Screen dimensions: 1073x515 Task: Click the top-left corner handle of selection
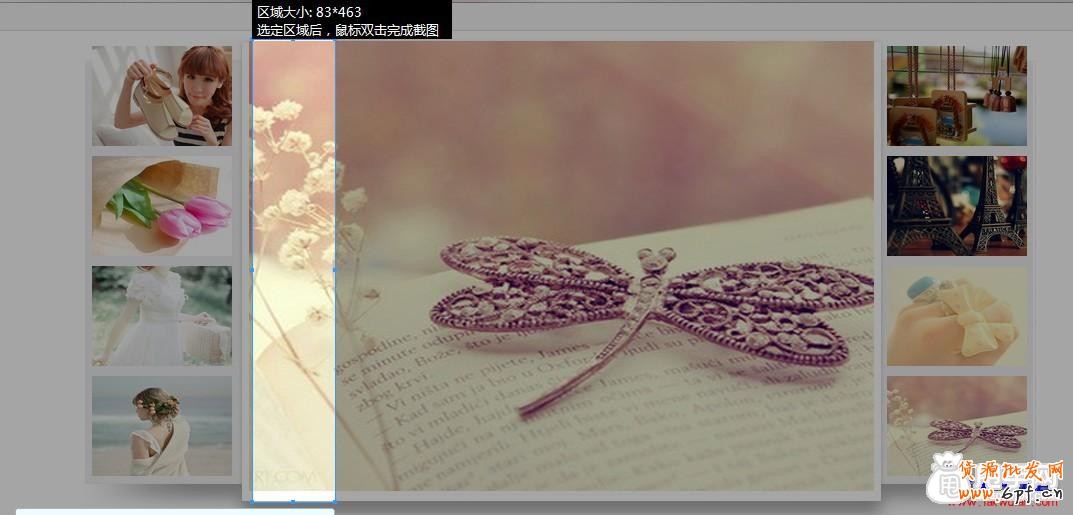[x=252, y=40]
